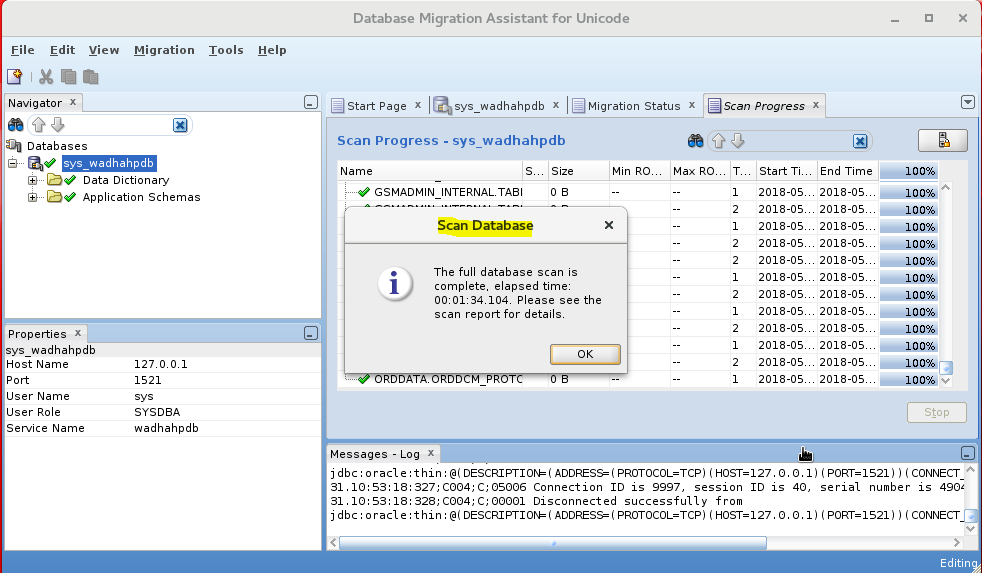Image resolution: width=982 pixels, height=573 pixels.
Task: Click Scan Progress find previous up arrow
Action: pyautogui.click(x=718, y=141)
